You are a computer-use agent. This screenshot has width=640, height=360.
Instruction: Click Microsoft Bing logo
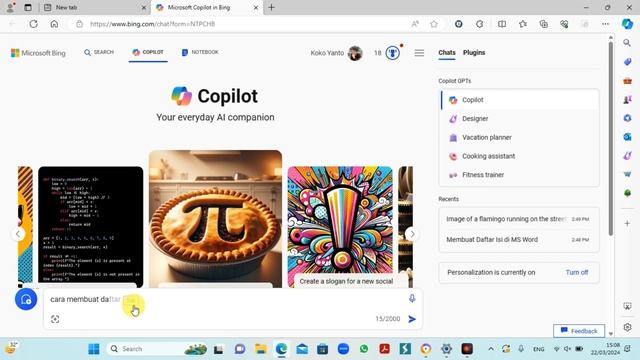click(38, 53)
